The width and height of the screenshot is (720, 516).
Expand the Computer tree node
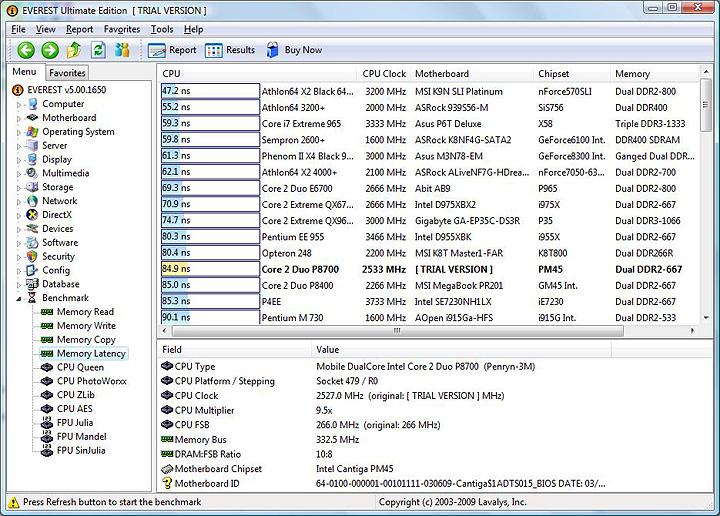(x=19, y=105)
